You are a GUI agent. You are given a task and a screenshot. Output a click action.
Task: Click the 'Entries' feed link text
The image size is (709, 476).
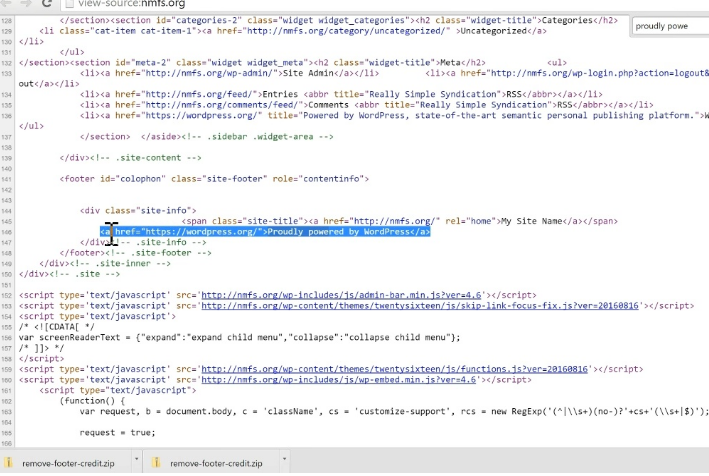280,94
